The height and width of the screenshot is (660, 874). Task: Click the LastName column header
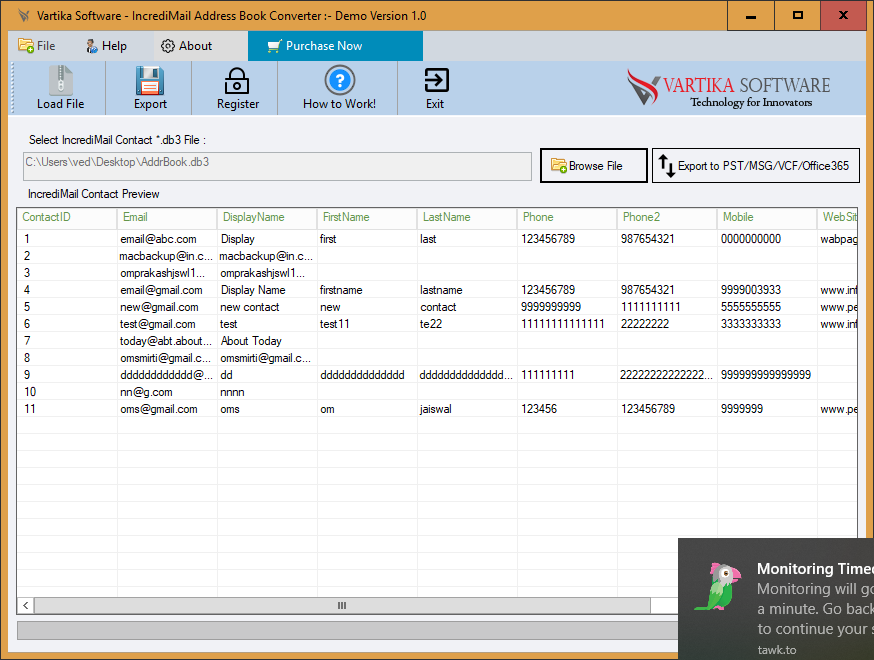click(467, 217)
